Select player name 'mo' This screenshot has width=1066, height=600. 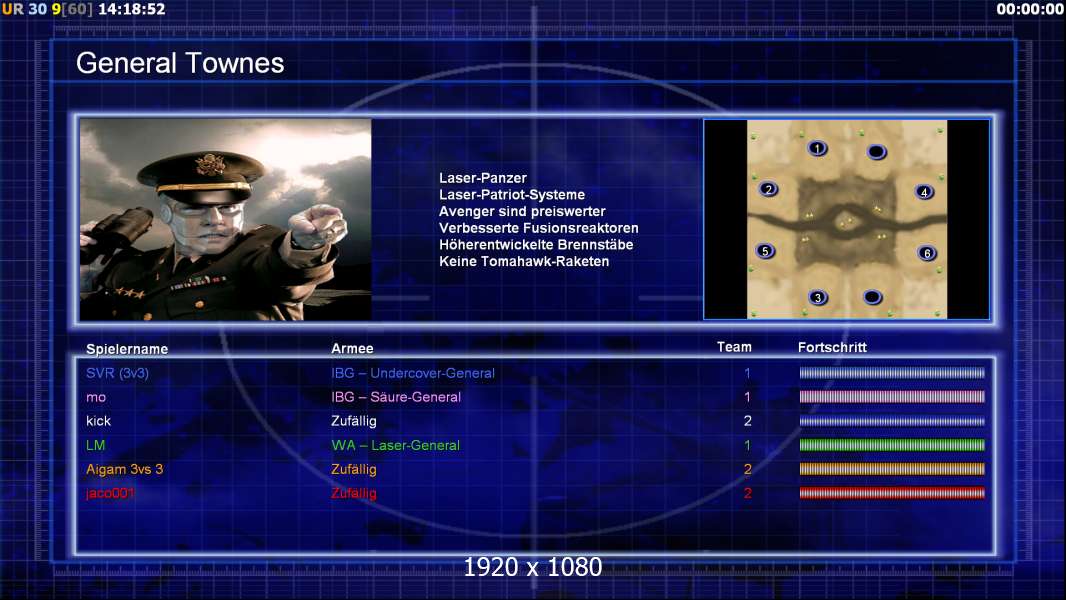pyautogui.click(x=96, y=397)
